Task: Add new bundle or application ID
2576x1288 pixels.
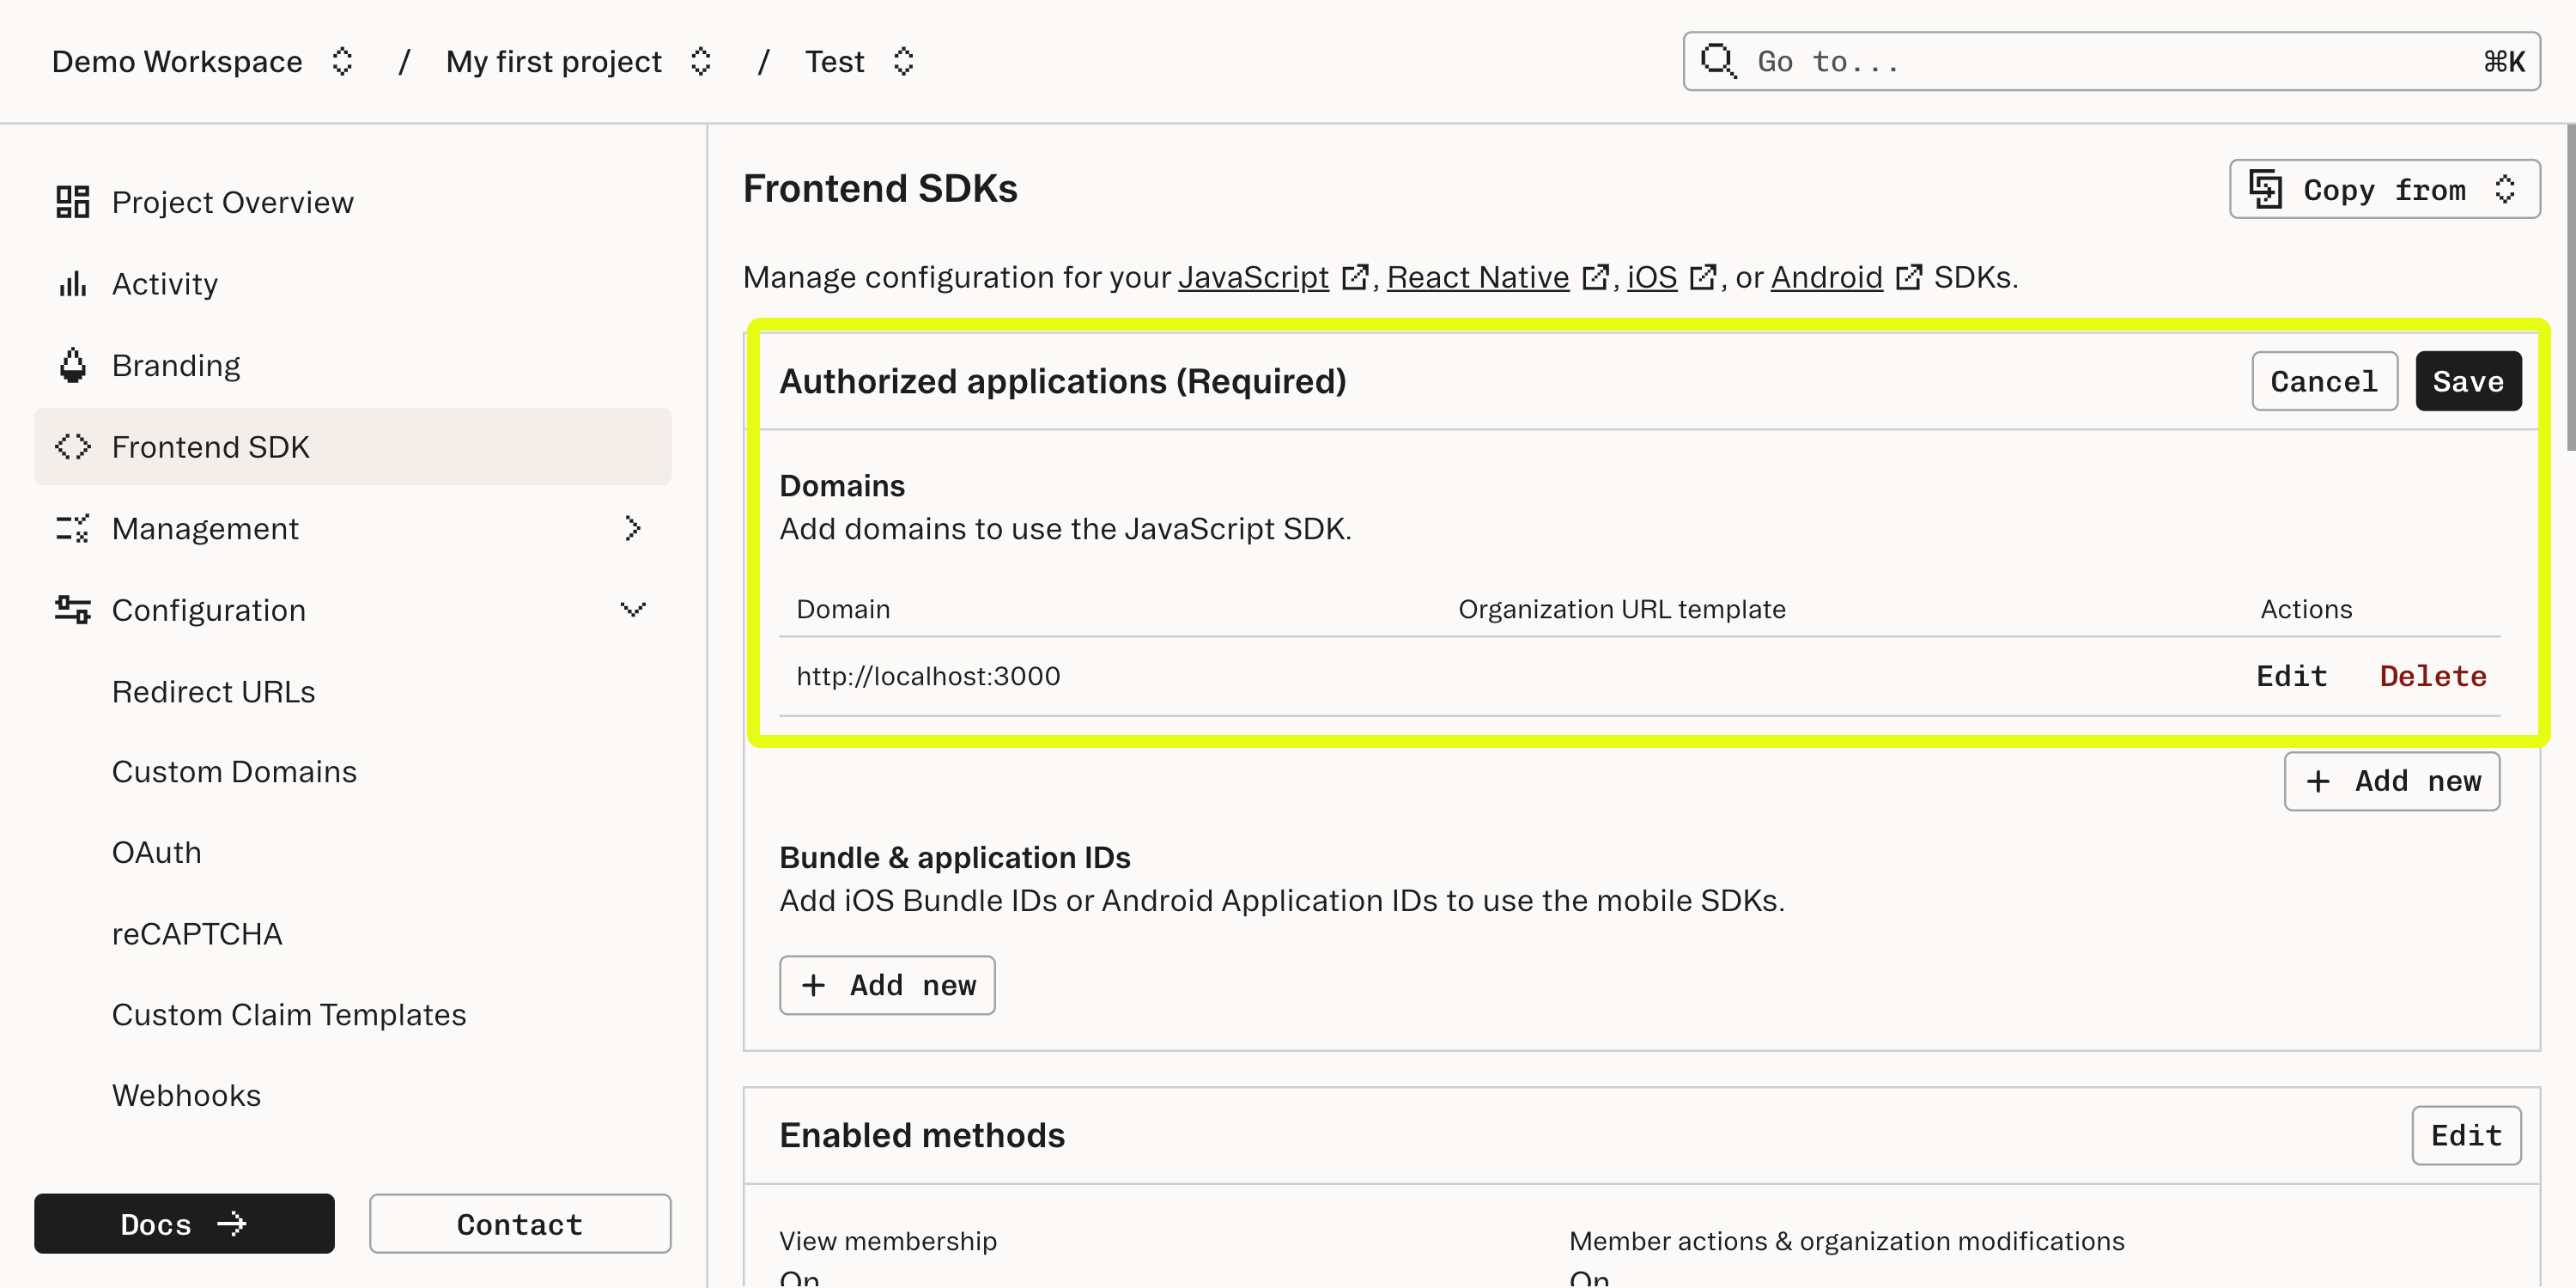Action: (887, 985)
